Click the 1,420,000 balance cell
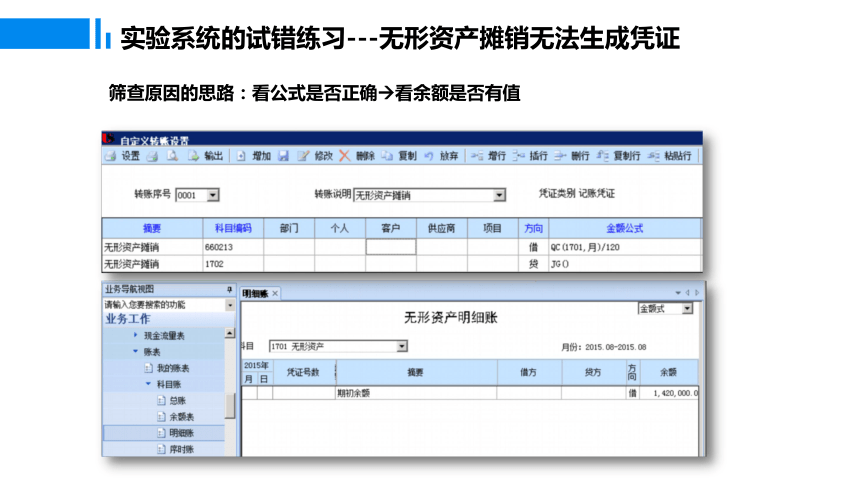This screenshot has width=860, height=484. click(x=669, y=393)
